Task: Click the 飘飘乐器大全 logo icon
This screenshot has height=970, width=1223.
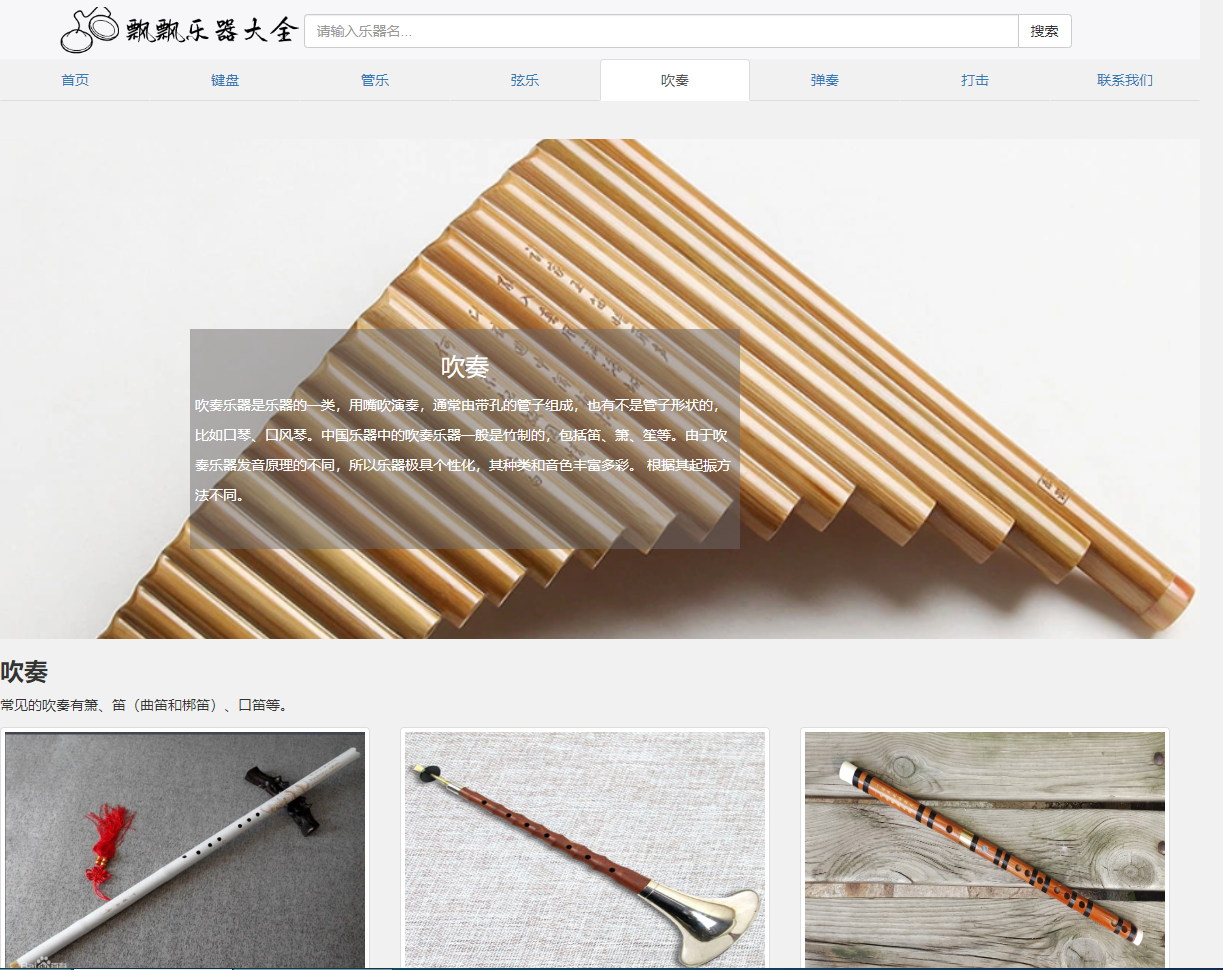Action: [x=90, y=31]
